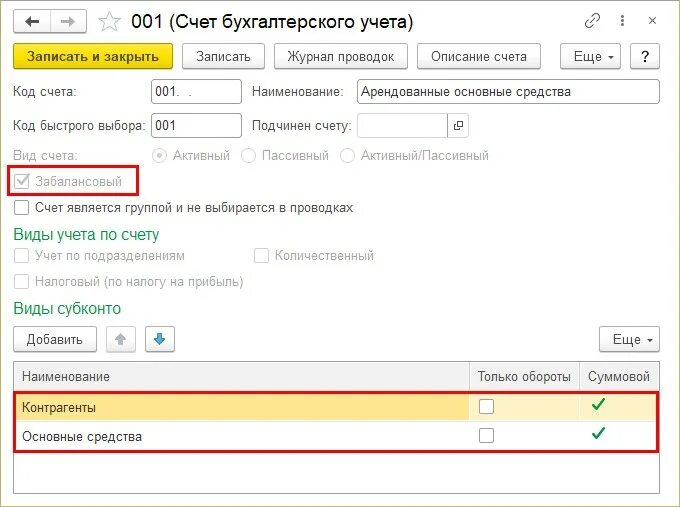The height and width of the screenshot is (507, 680).
Task: Add form to favorites with star icon
Action: coord(109,21)
